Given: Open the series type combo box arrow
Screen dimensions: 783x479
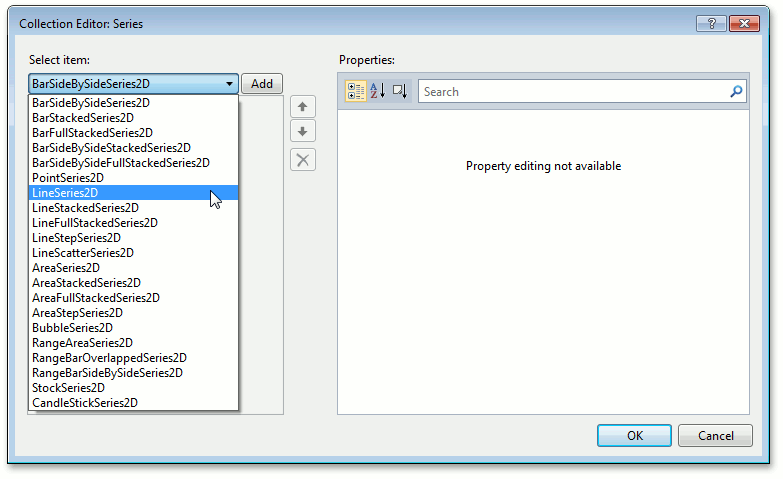Looking at the screenshot, I should click(x=229, y=84).
